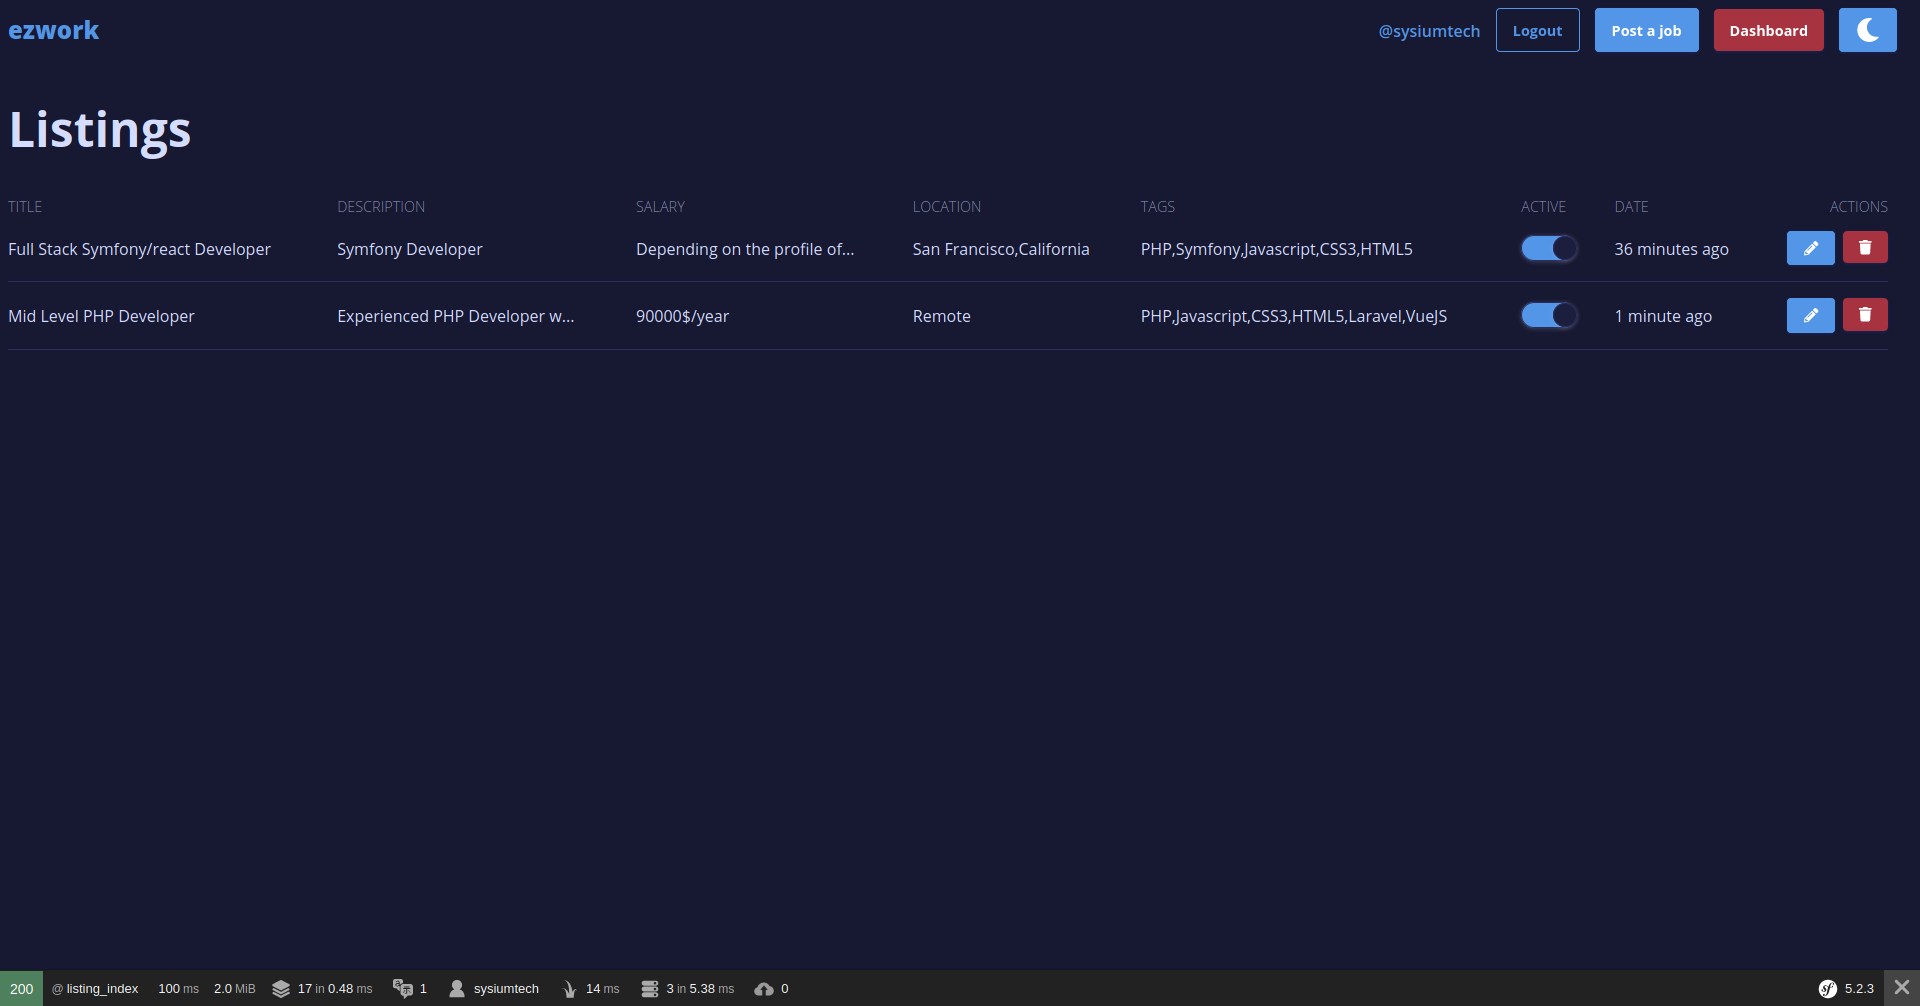1920x1006 pixels.
Task: Open the cache calls panel in toolbar
Action: (322, 988)
